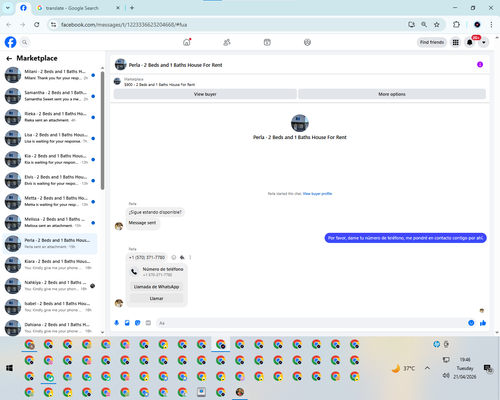Reply to the phone number message
This screenshot has height=400, width=500.
pyautogui.click(x=182, y=257)
